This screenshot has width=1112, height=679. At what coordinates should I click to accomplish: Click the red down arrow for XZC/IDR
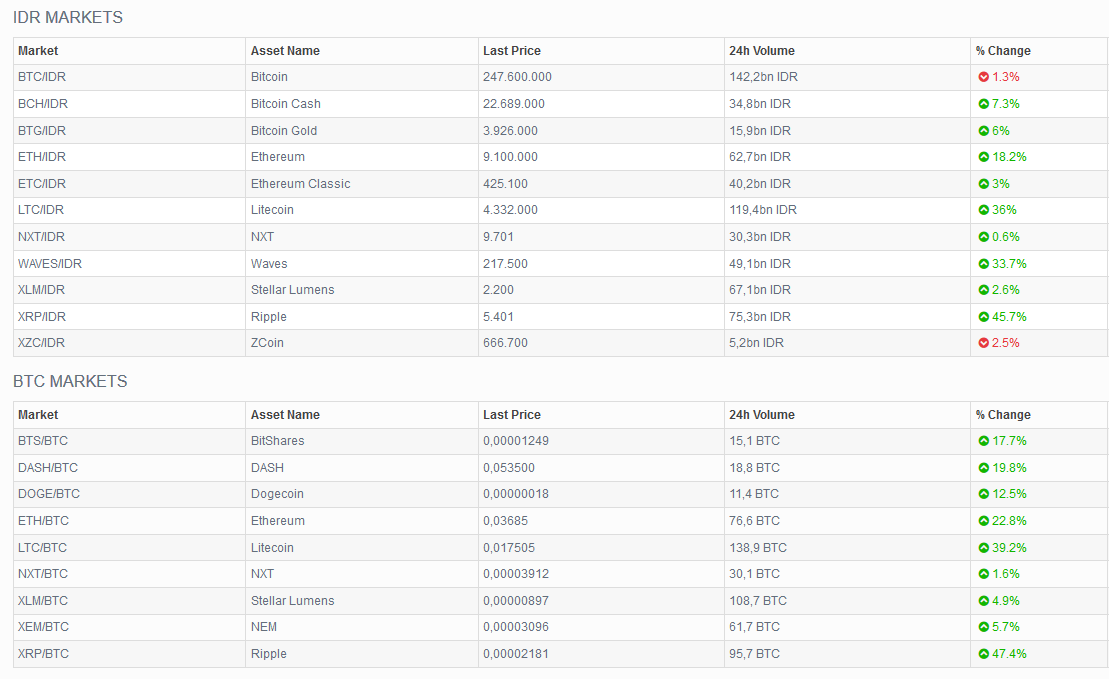(x=983, y=343)
